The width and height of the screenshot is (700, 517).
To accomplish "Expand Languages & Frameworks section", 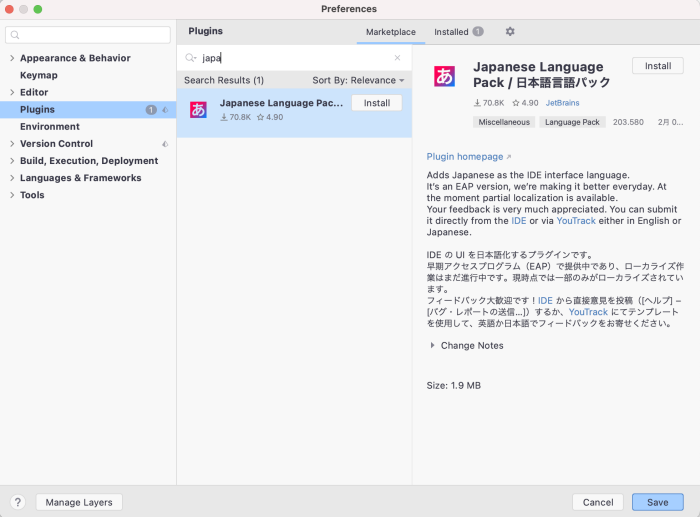I will tap(12, 178).
